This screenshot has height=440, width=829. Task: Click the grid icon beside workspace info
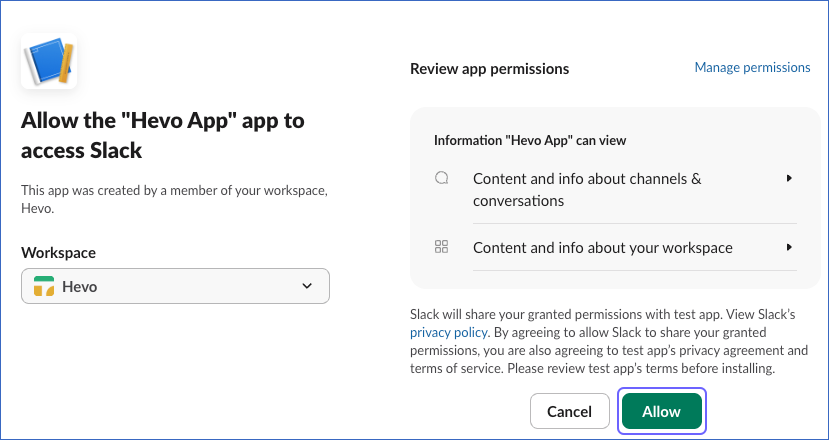click(x=441, y=247)
